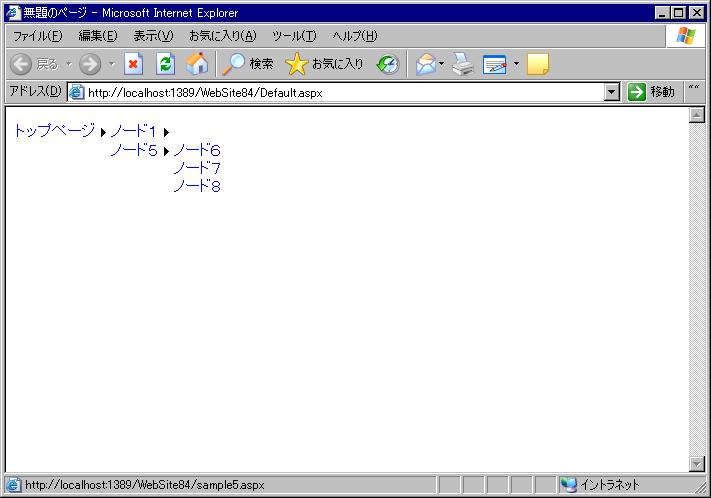Go to the Home page icon
The image size is (711, 498).
click(197, 64)
